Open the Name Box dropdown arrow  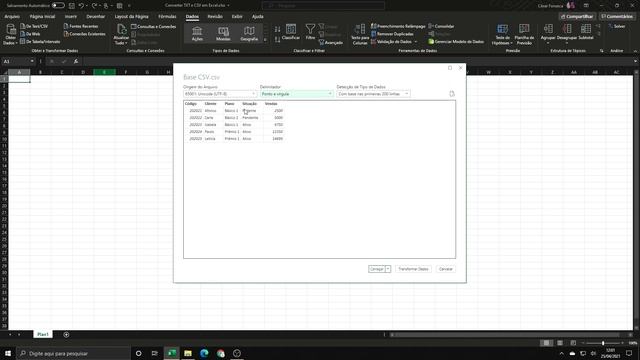(x=32, y=61)
